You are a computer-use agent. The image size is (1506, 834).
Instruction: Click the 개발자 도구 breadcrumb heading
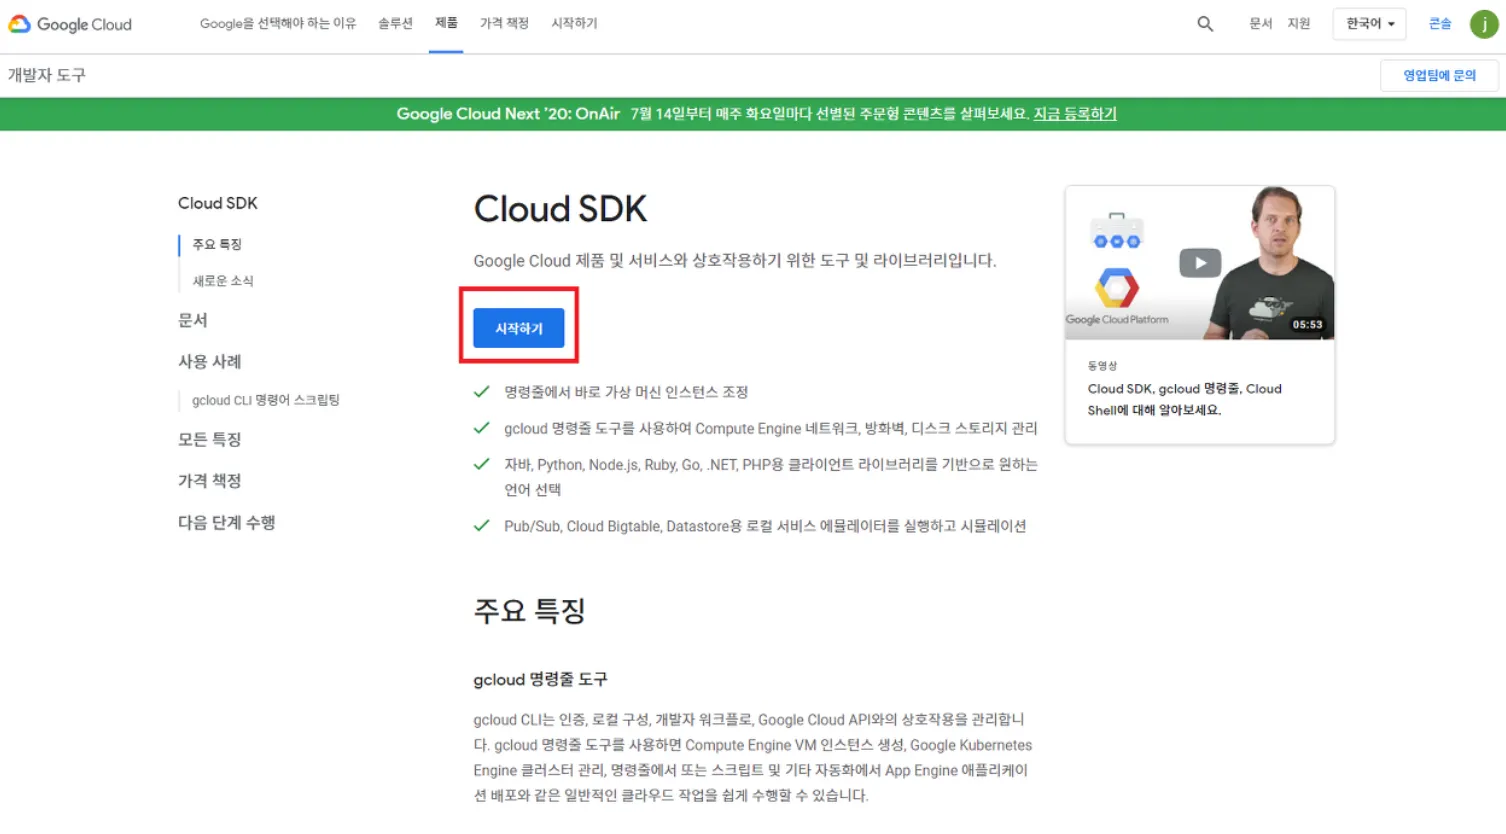(47, 75)
